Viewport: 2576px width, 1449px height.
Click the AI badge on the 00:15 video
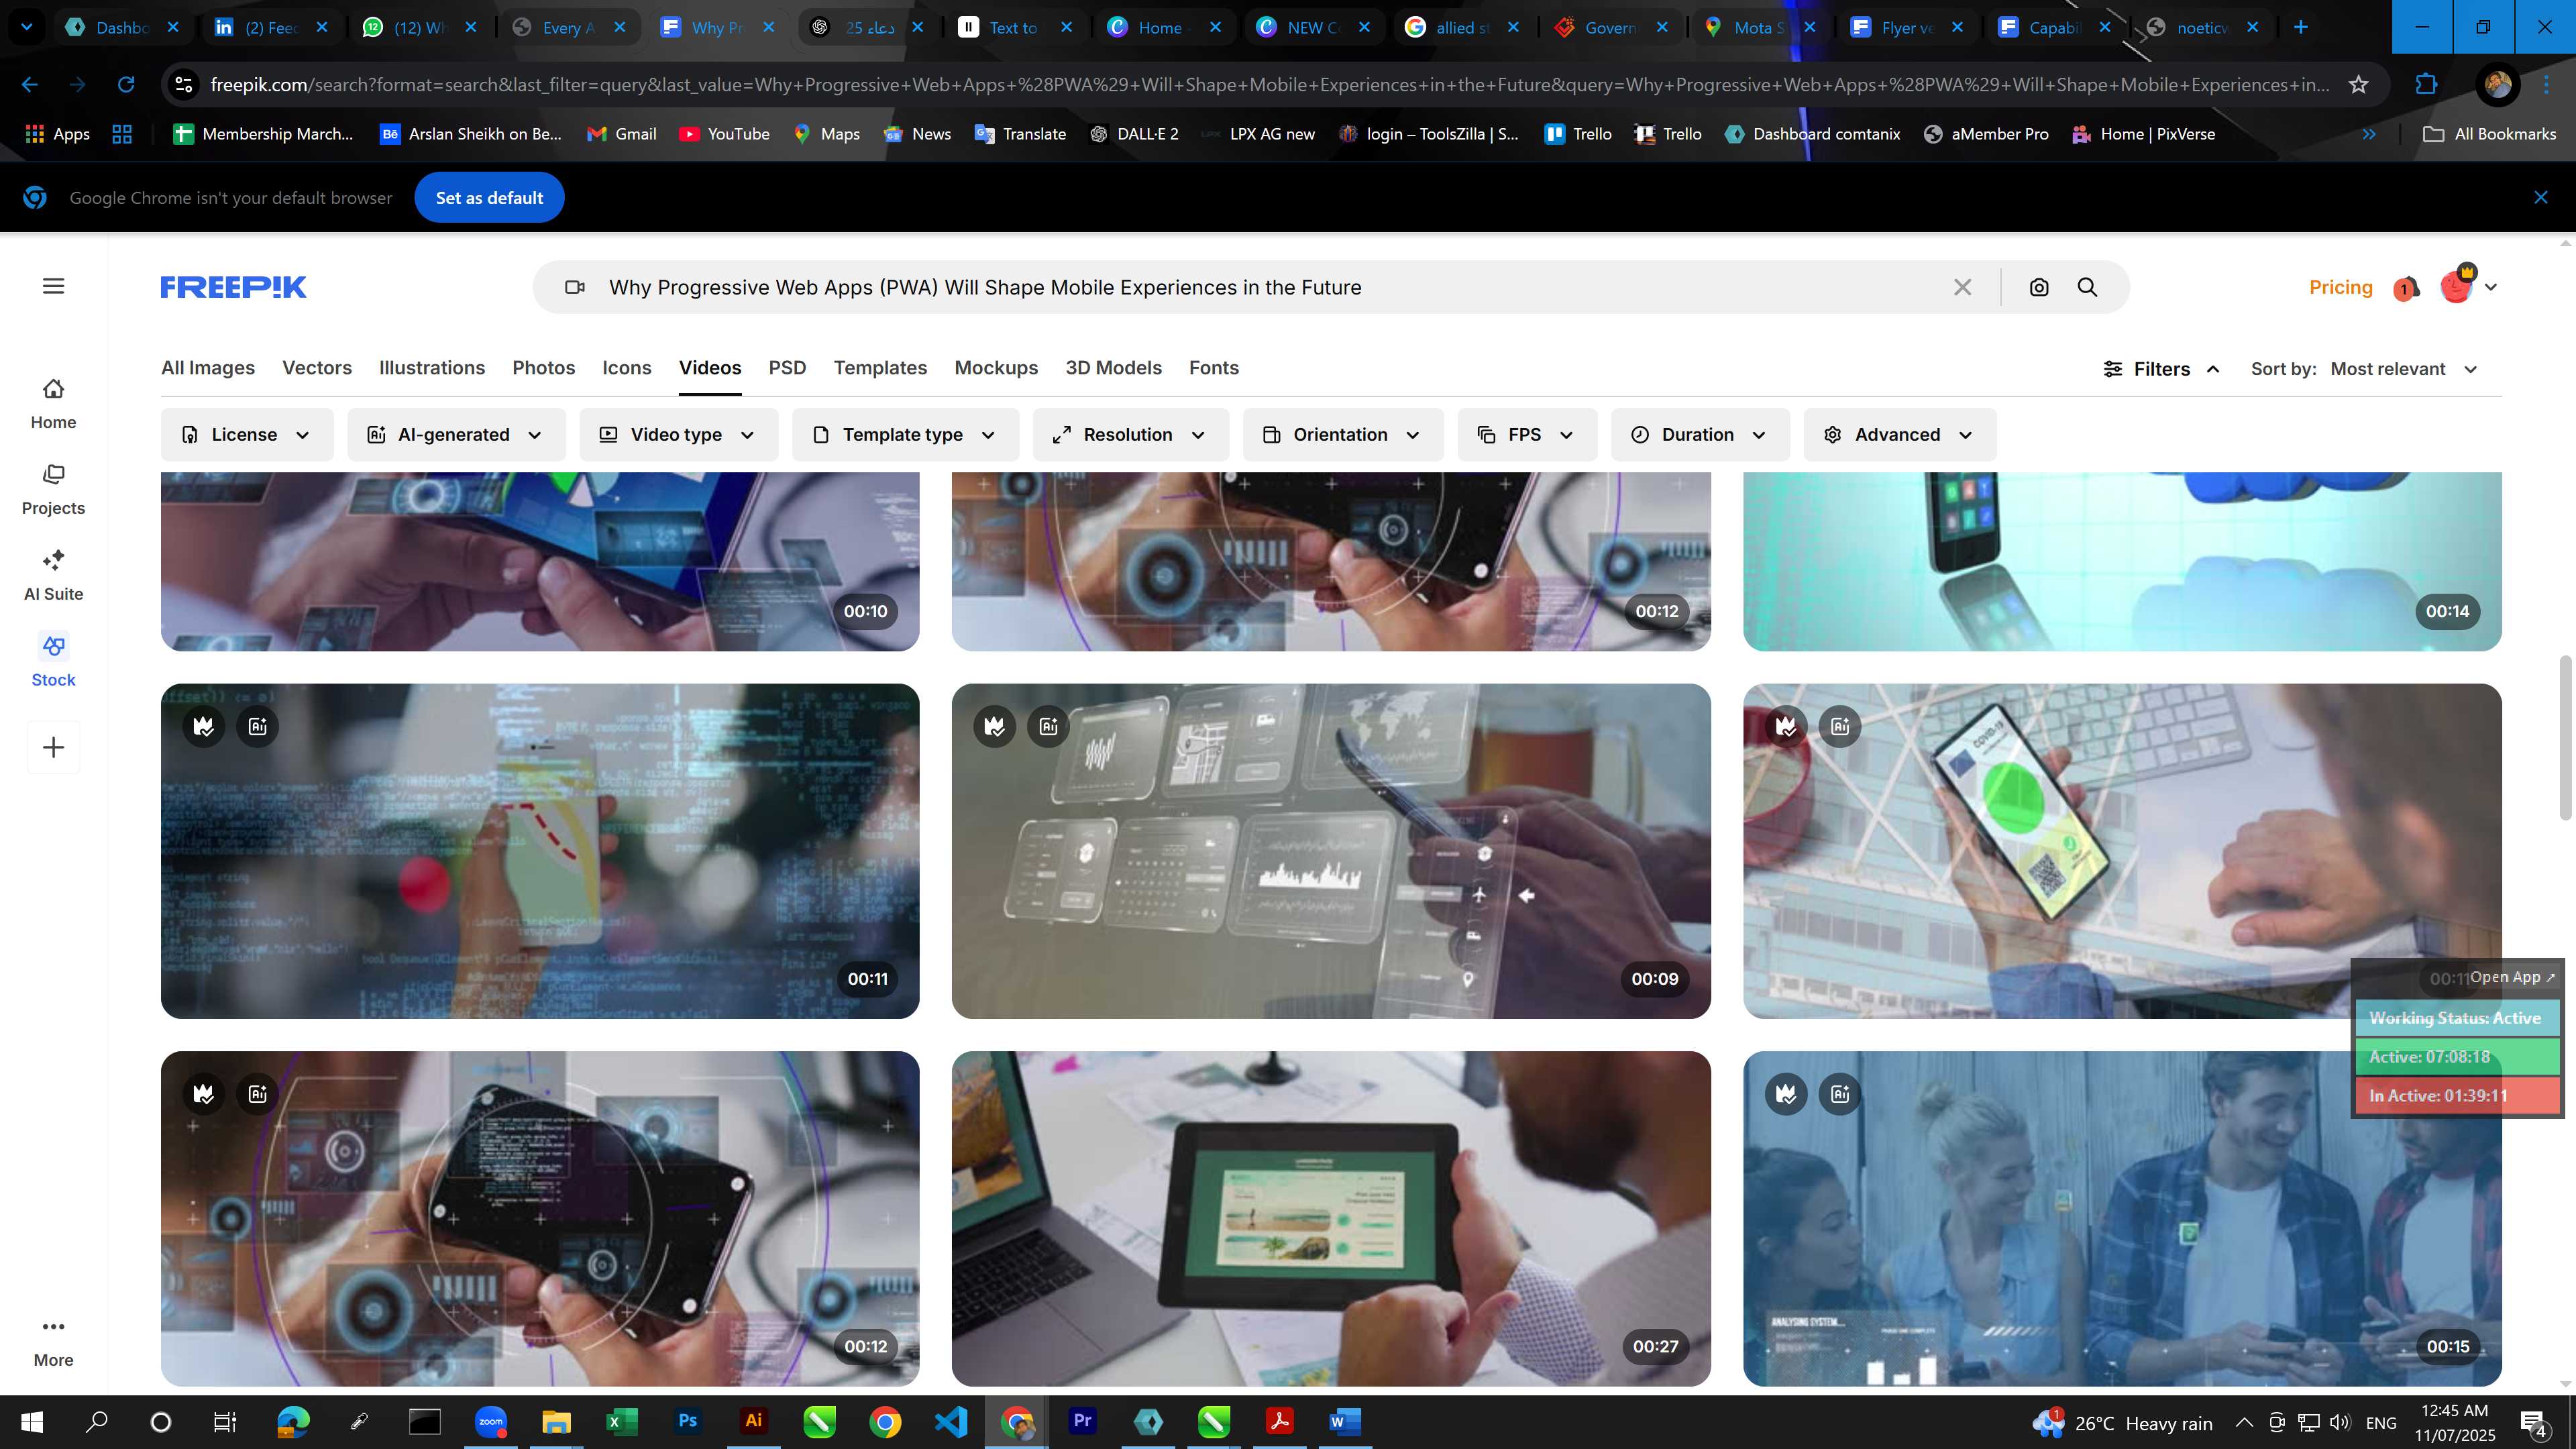pyautogui.click(x=1840, y=1094)
